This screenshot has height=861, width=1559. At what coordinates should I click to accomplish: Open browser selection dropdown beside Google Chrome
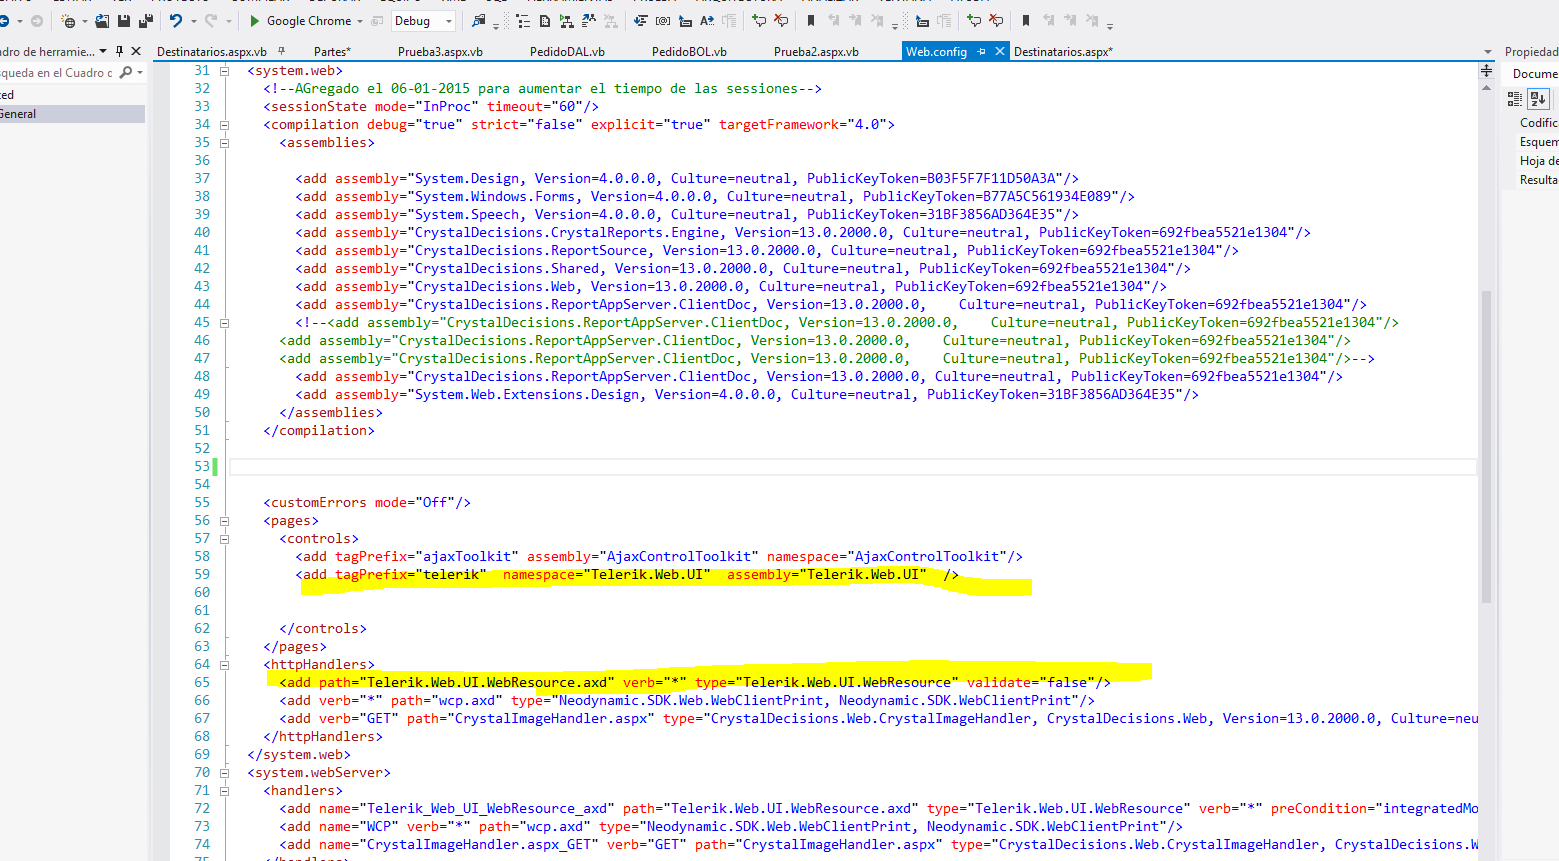[360, 21]
